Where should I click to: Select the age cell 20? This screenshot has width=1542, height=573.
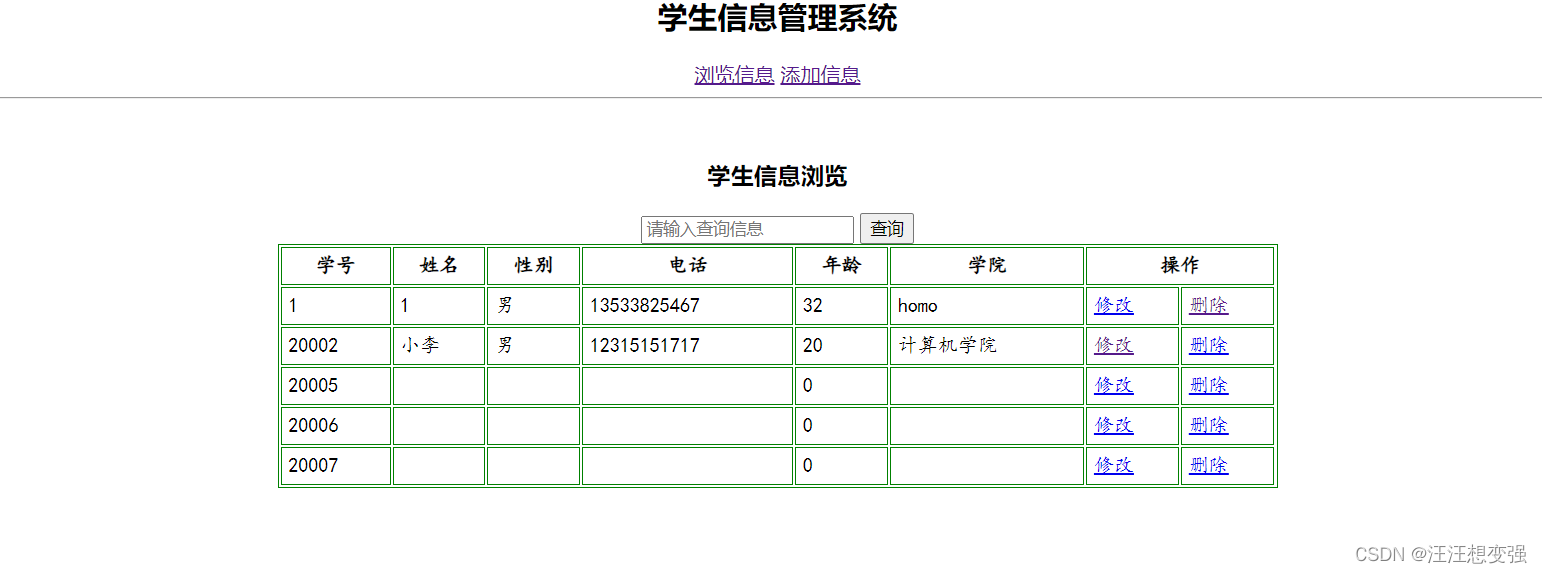[x=841, y=346]
